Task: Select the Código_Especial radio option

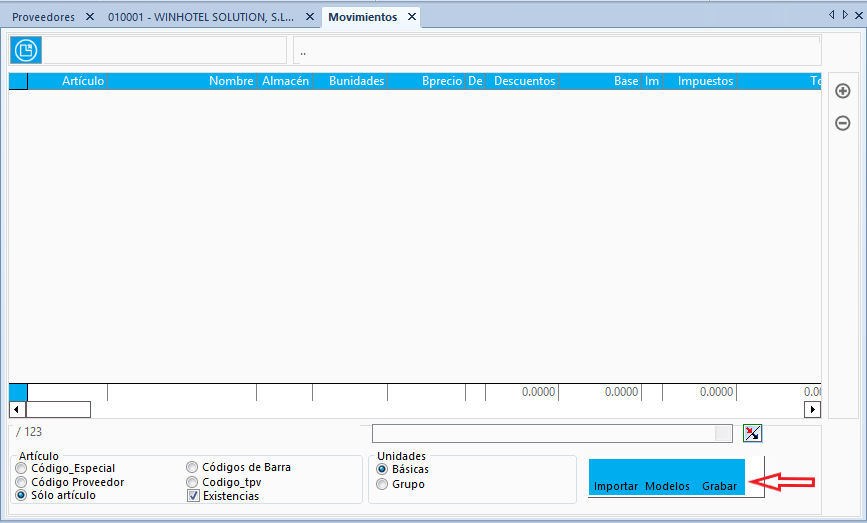Action: [x=21, y=468]
